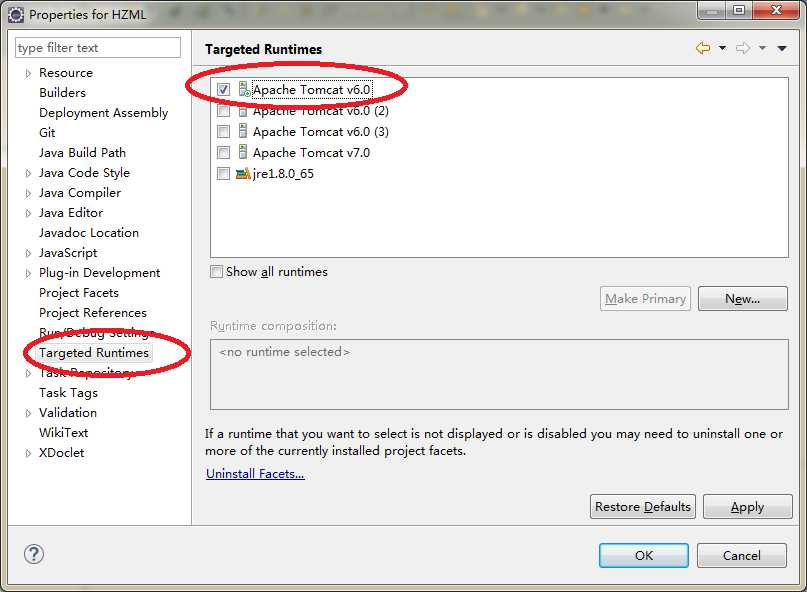Viewport: 807px width, 592px height.
Task: Check the Apache Tomcat v6.0 (2) checkbox
Action: [x=223, y=111]
